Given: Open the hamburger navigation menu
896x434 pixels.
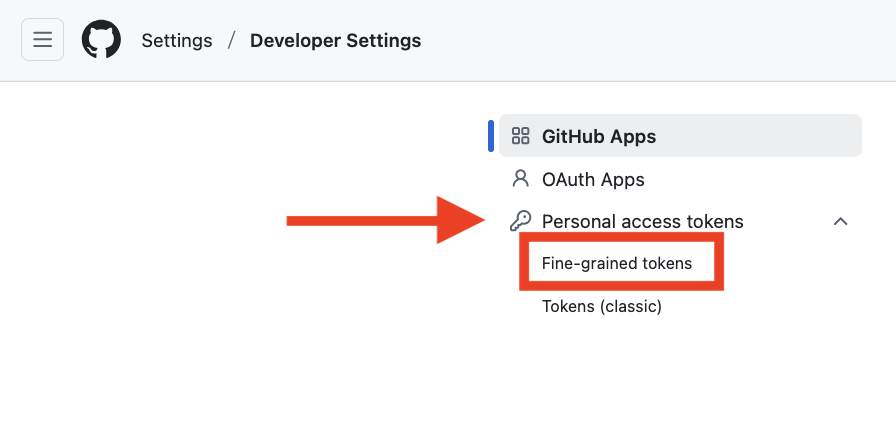Looking at the screenshot, I should tap(42, 39).
